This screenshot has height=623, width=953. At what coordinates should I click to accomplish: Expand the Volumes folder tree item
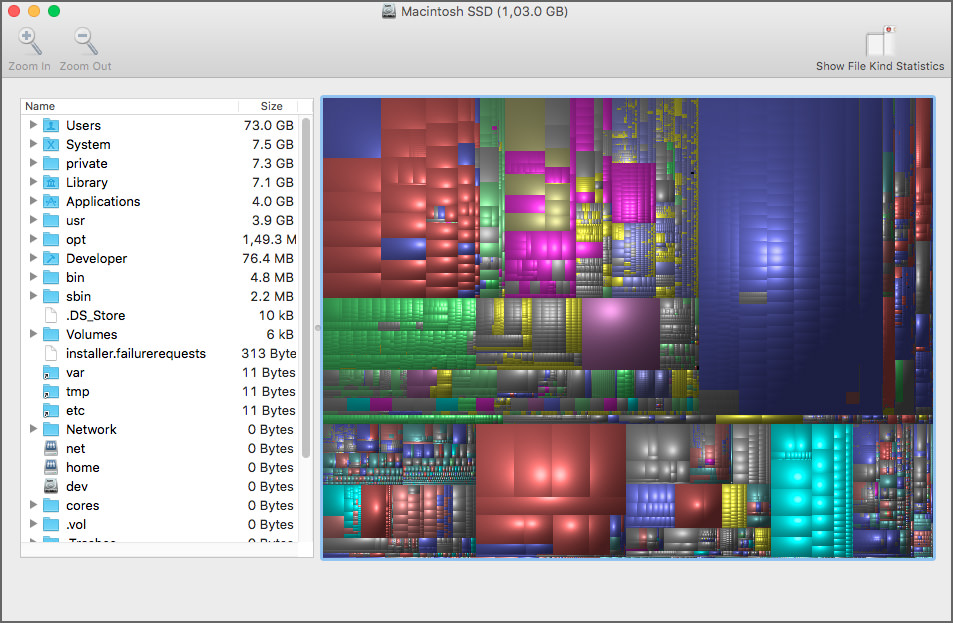click(33, 334)
